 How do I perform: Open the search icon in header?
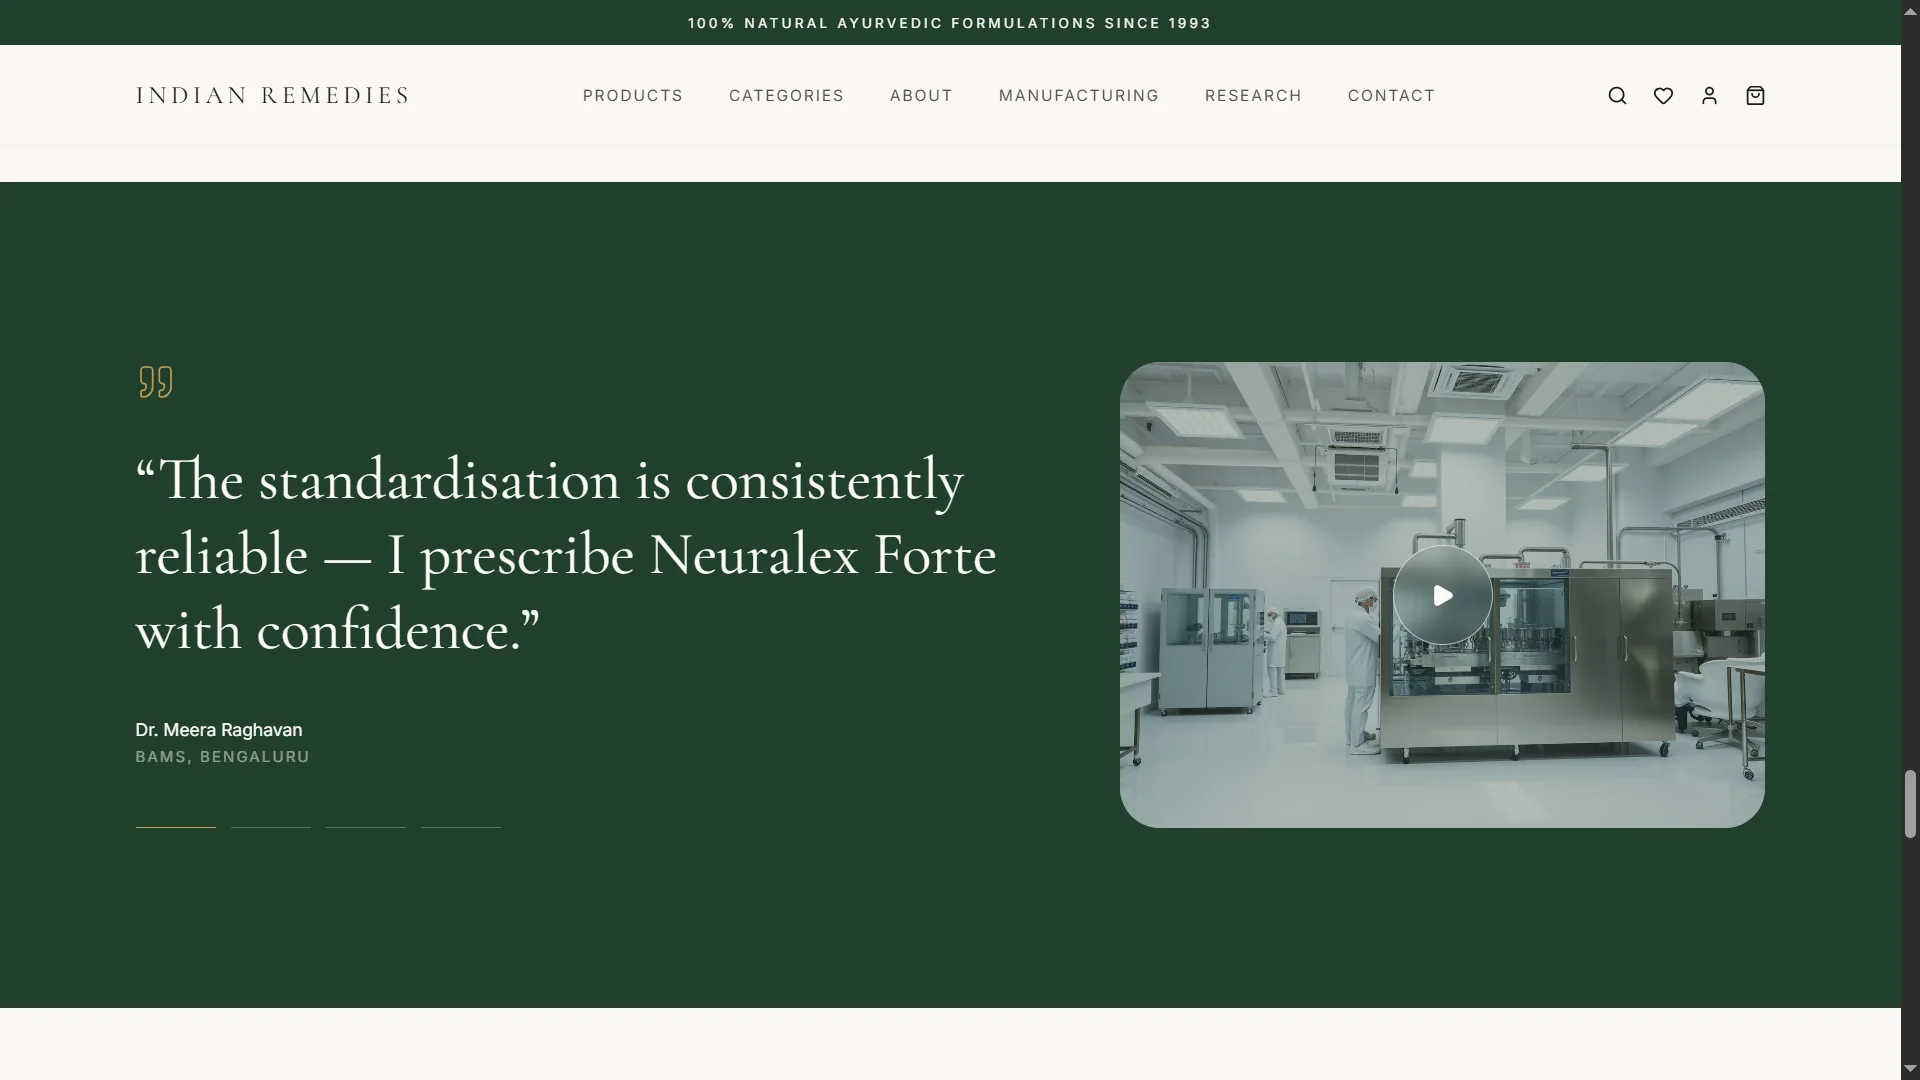coord(1617,96)
